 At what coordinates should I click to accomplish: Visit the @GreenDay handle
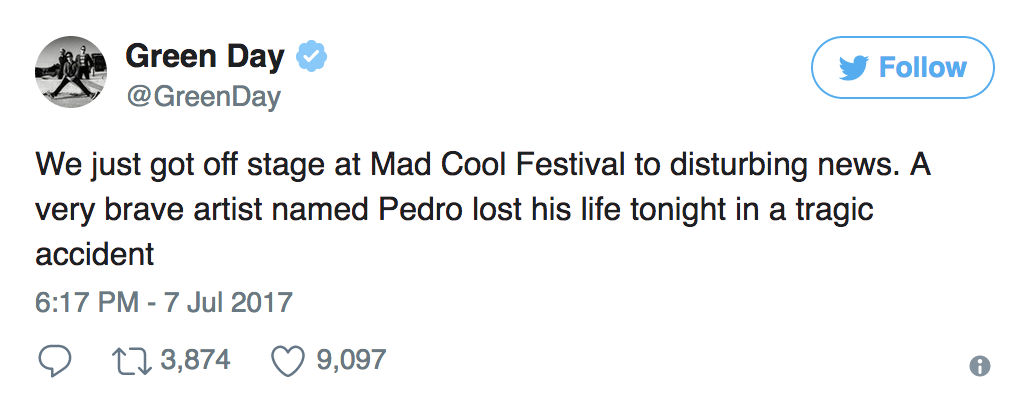(x=204, y=97)
